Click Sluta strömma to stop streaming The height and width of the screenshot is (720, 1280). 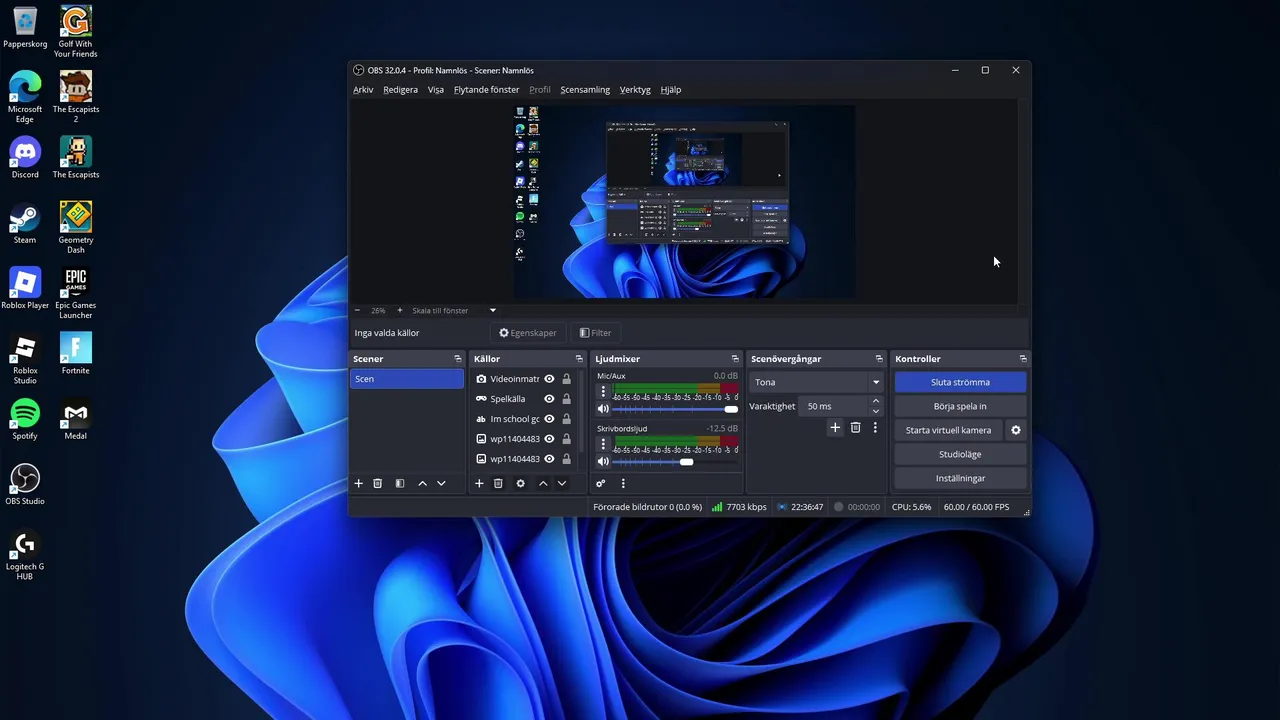pos(960,382)
